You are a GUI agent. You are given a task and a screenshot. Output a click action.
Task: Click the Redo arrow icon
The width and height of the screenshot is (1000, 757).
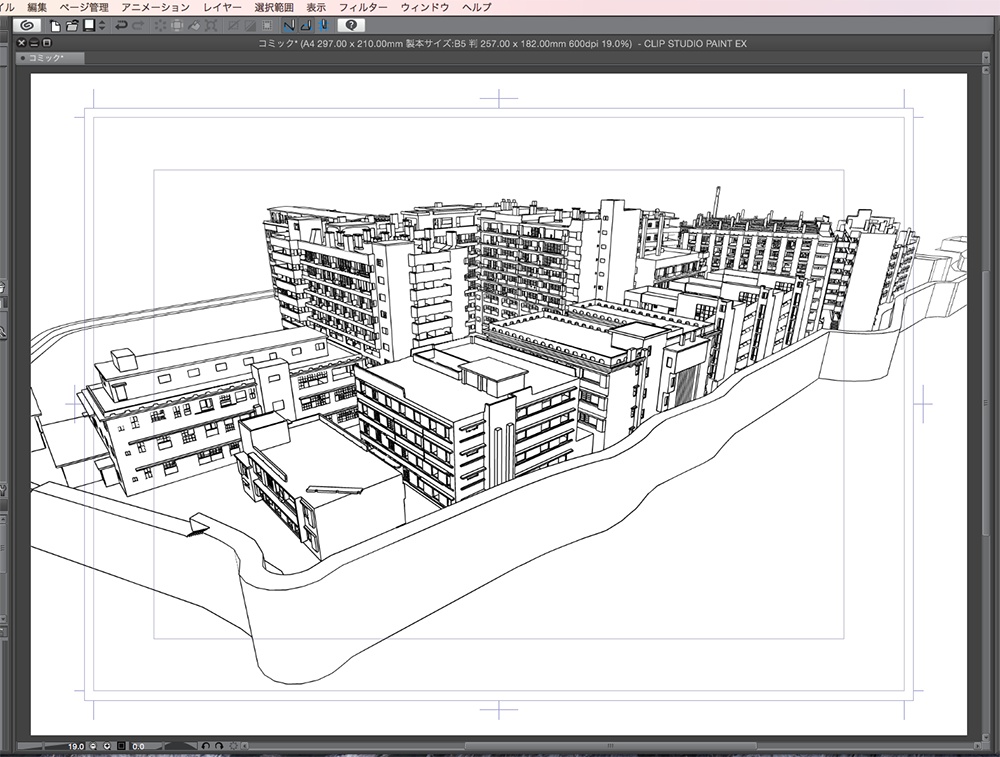point(138,24)
